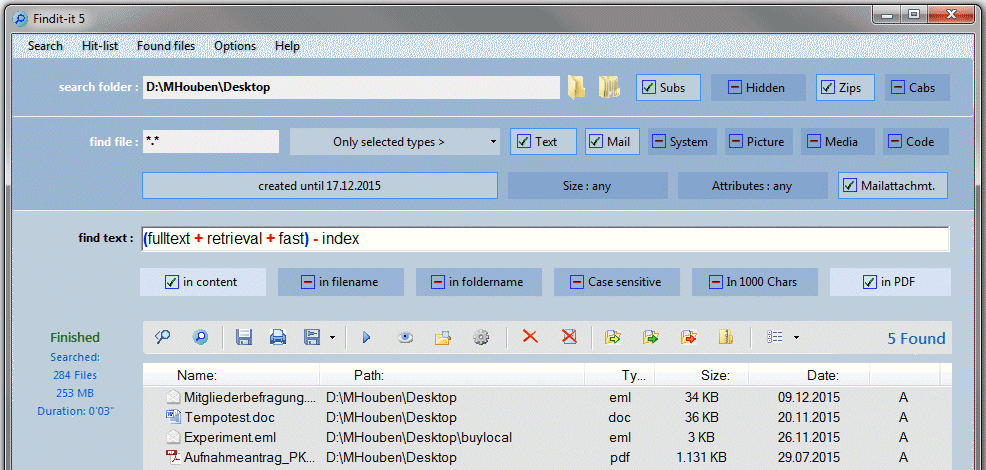Click the list view icon
The image size is (986, 470).
point(775,337)
